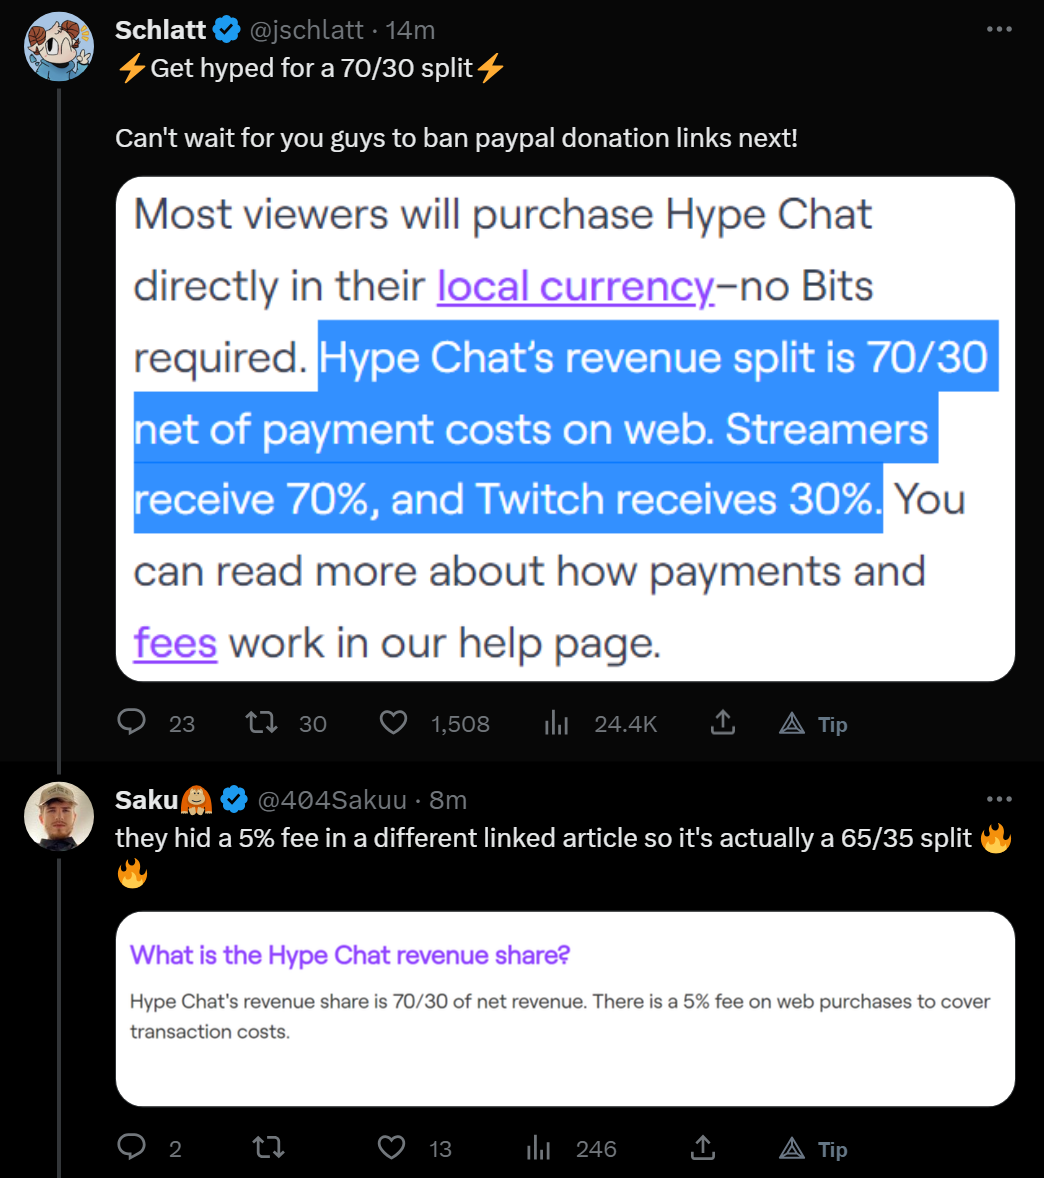The width and height of the screenshot is (1044, 1178).
Task: Like Saku's reply with 13 likes
Action: pyautogui.click(x=391, y=1147)
